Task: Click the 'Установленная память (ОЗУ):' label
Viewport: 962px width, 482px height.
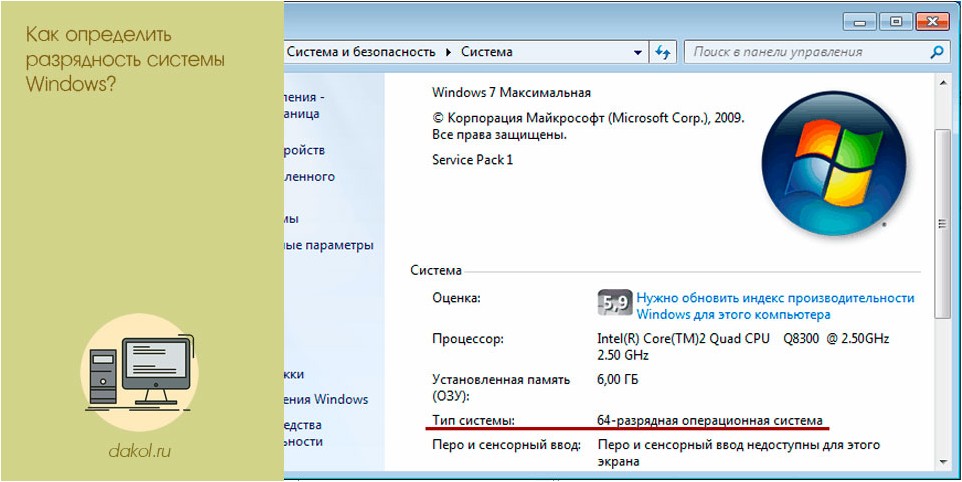Action: 501,388
